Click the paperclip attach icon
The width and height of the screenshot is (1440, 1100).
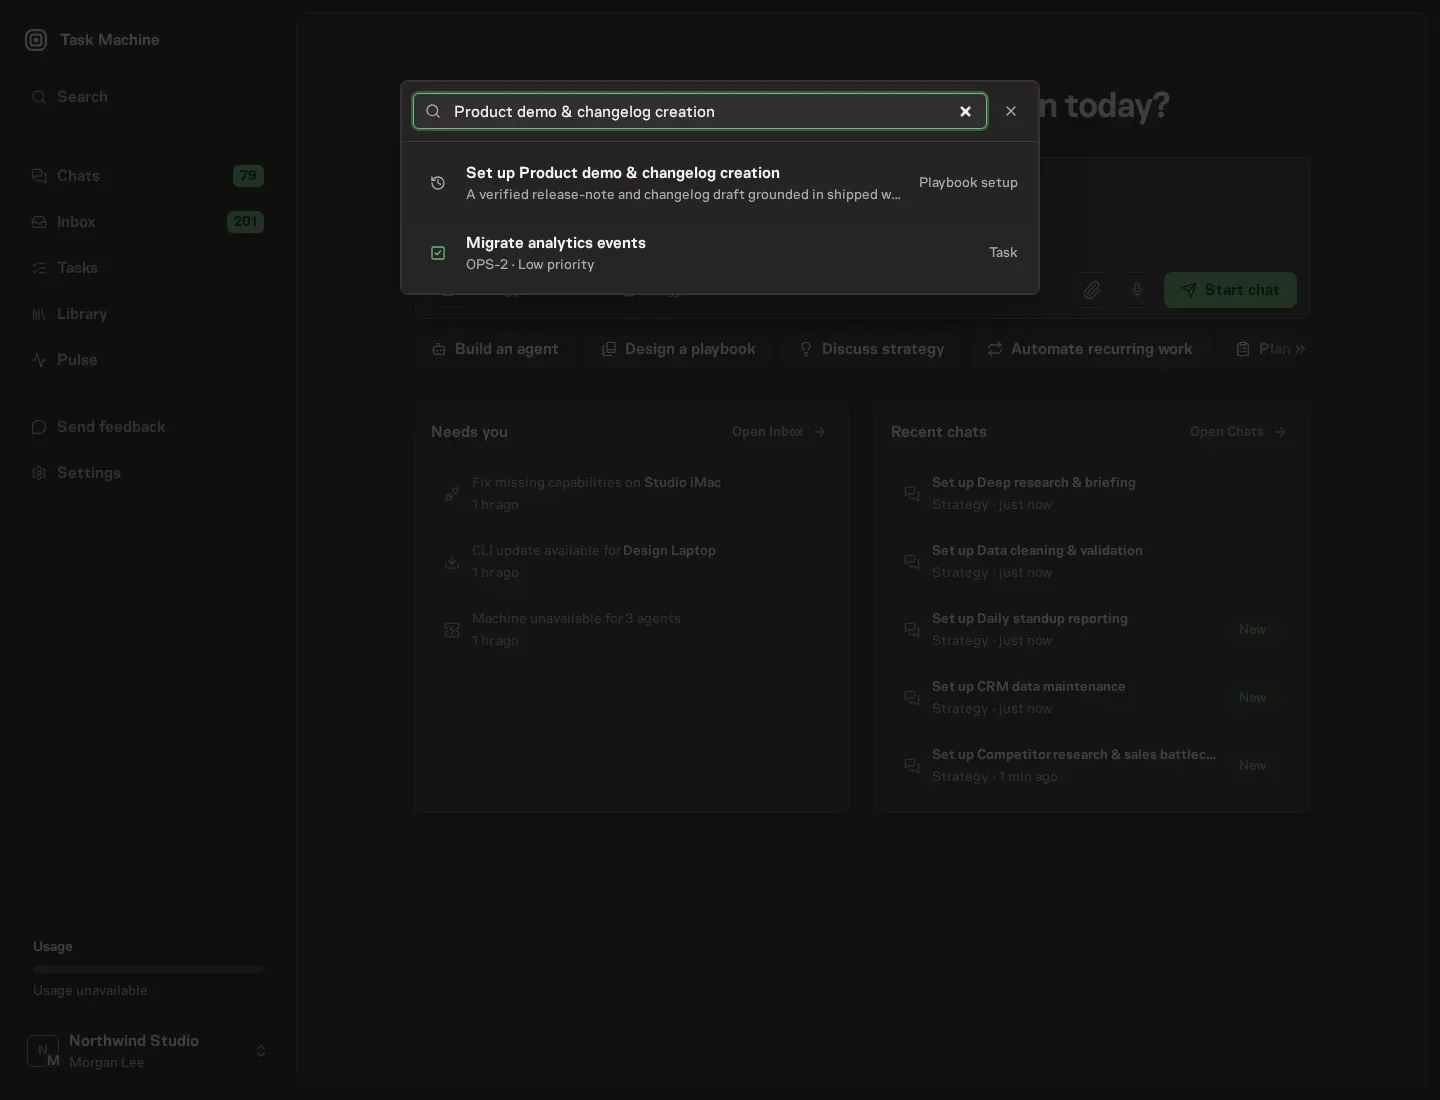click(1092, 290)
